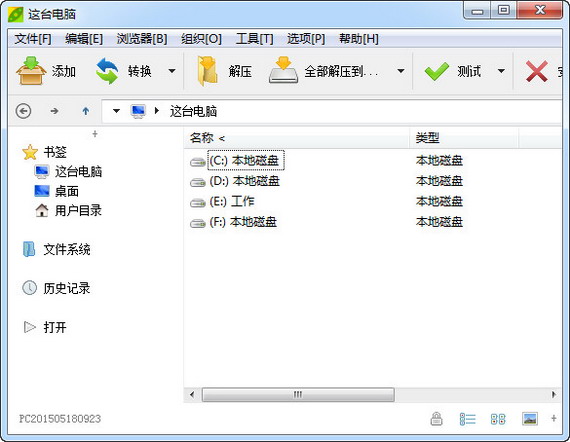Screen dimensions: 570x442
Task: Click the E: drive disk icon
Action: tap(198, 203)
